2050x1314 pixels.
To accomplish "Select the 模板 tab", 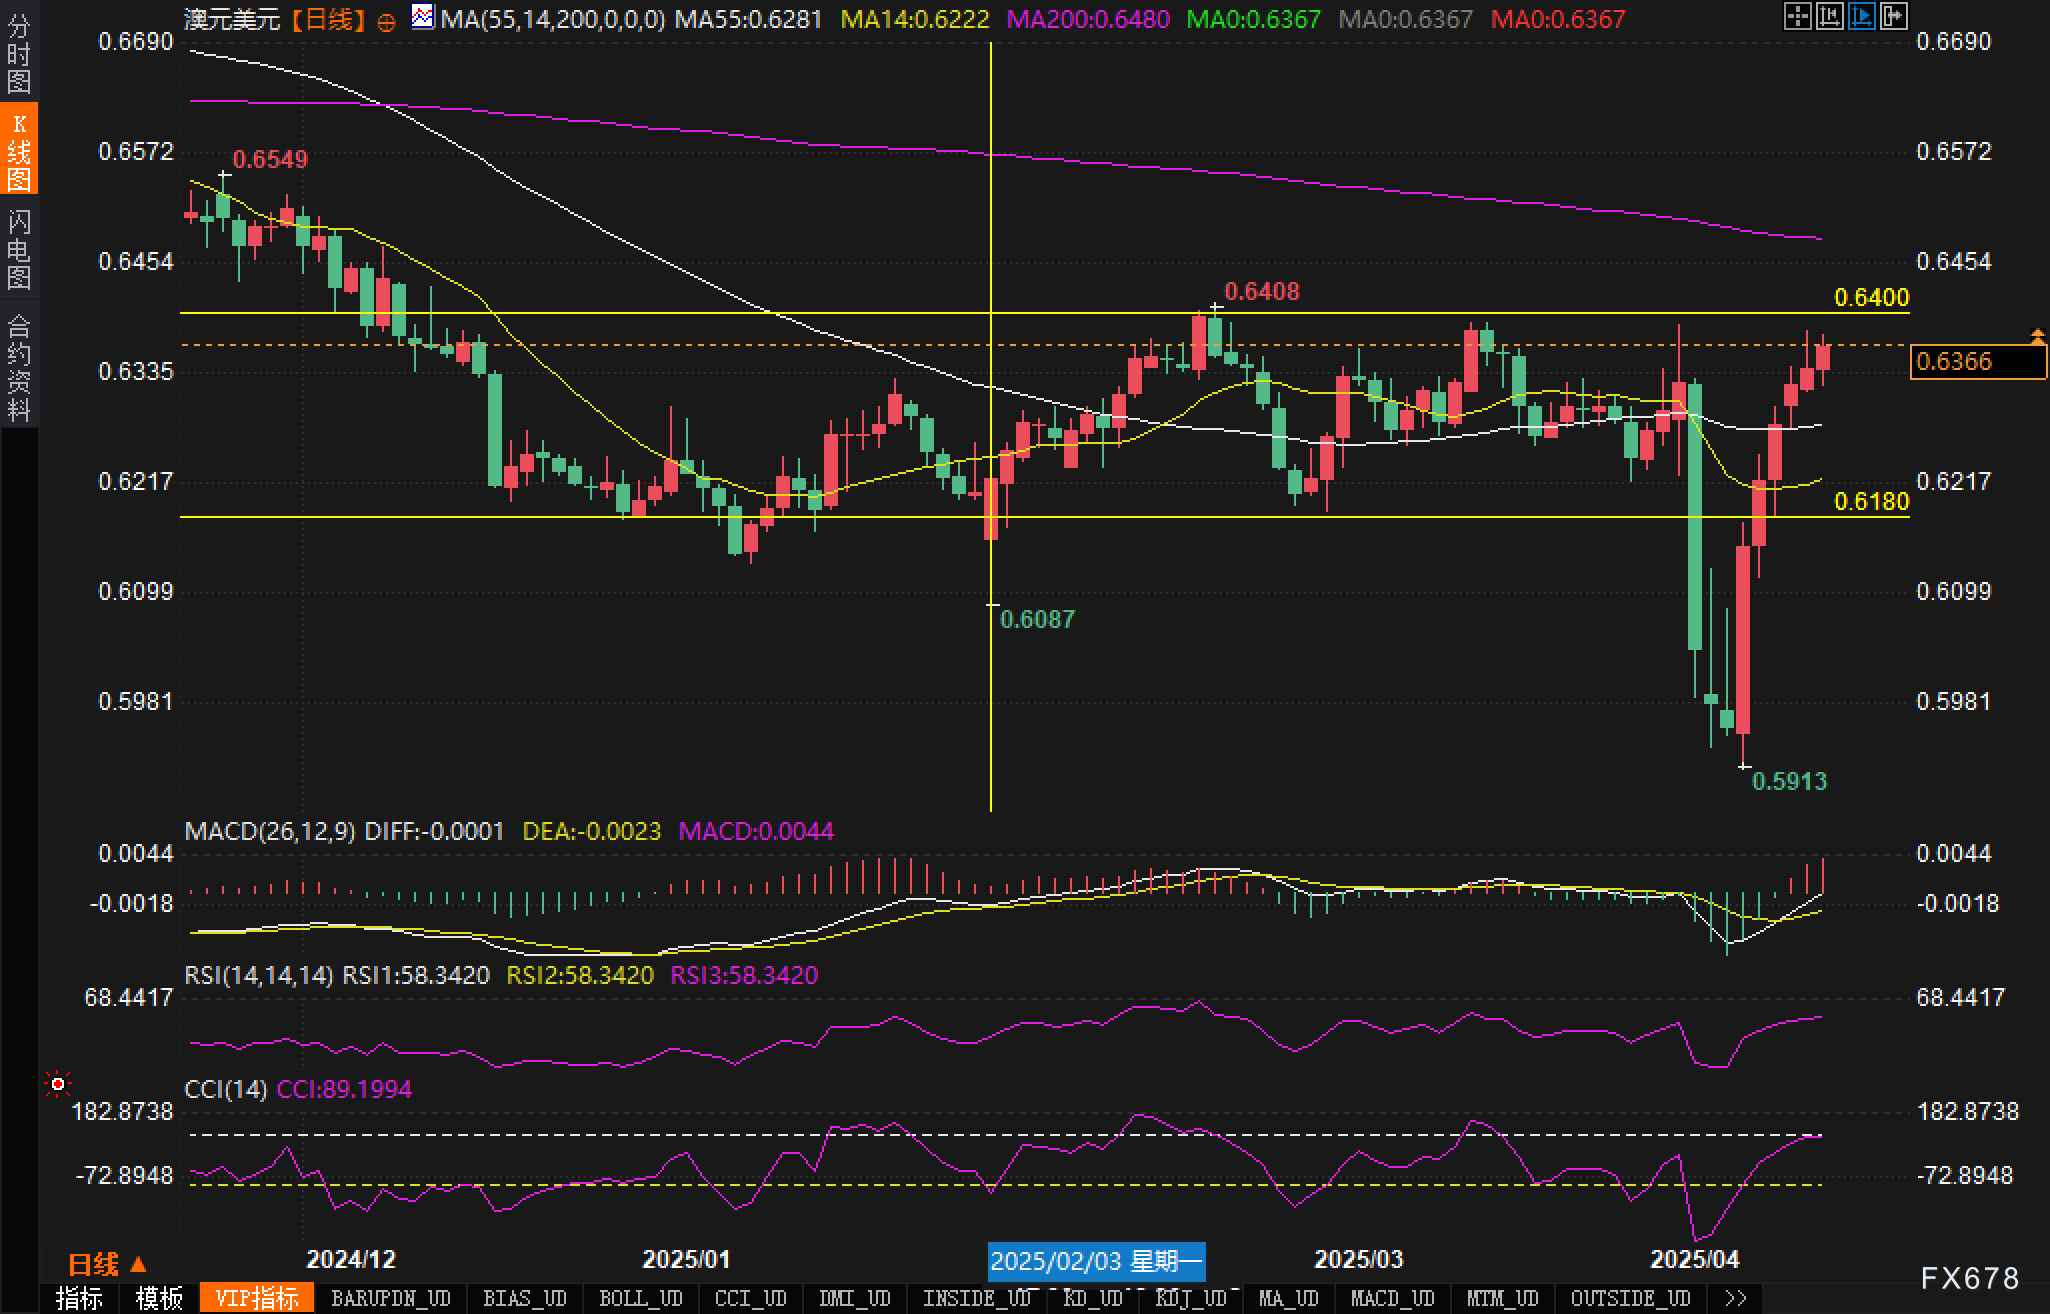I will pyautogui.click(x=159, y=1298).
